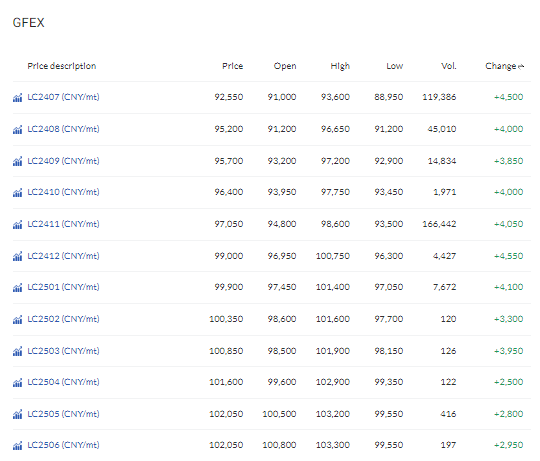This screenshot has width=540, height=461.
Task: Open chart icon for LC2407 row
Action: 18,98
